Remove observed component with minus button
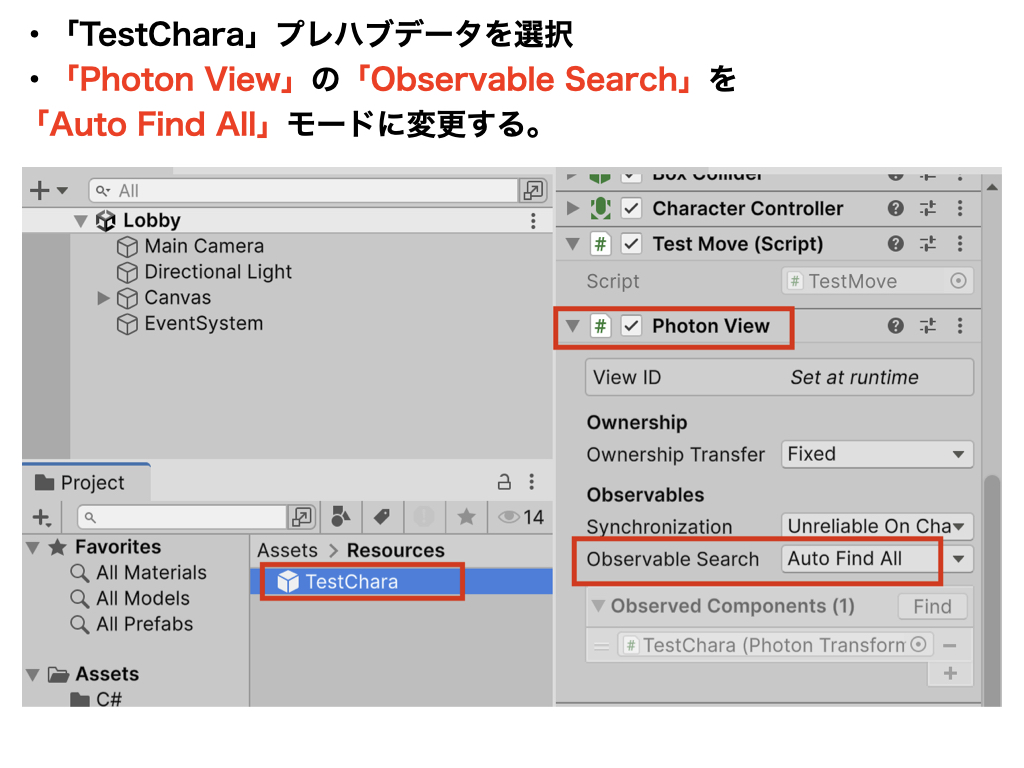1024x768 pixels. 950,646
